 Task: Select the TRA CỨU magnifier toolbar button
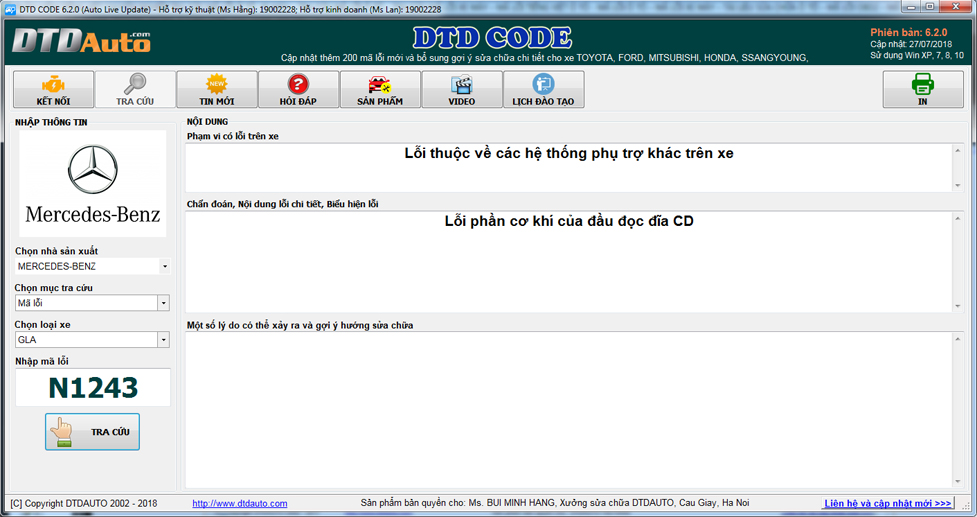click(135, 90)
